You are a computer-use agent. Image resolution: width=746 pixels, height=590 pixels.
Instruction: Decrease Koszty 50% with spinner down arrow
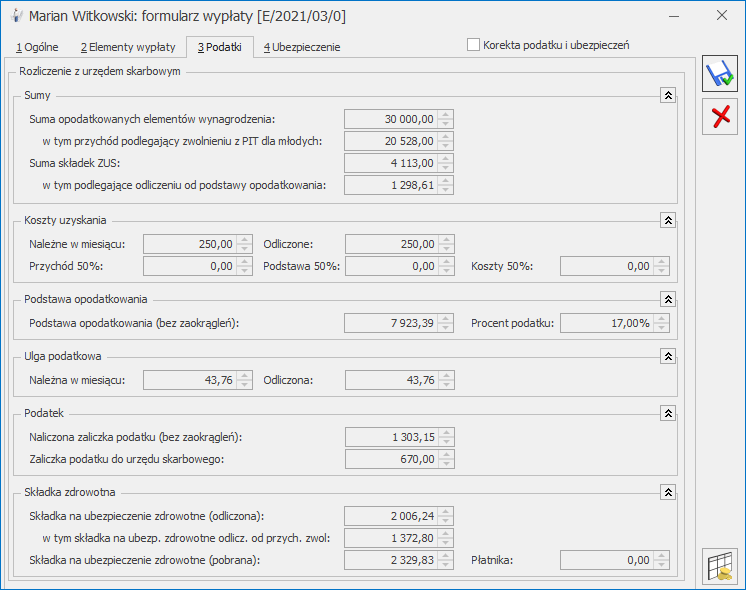click(x=661, y=271)
